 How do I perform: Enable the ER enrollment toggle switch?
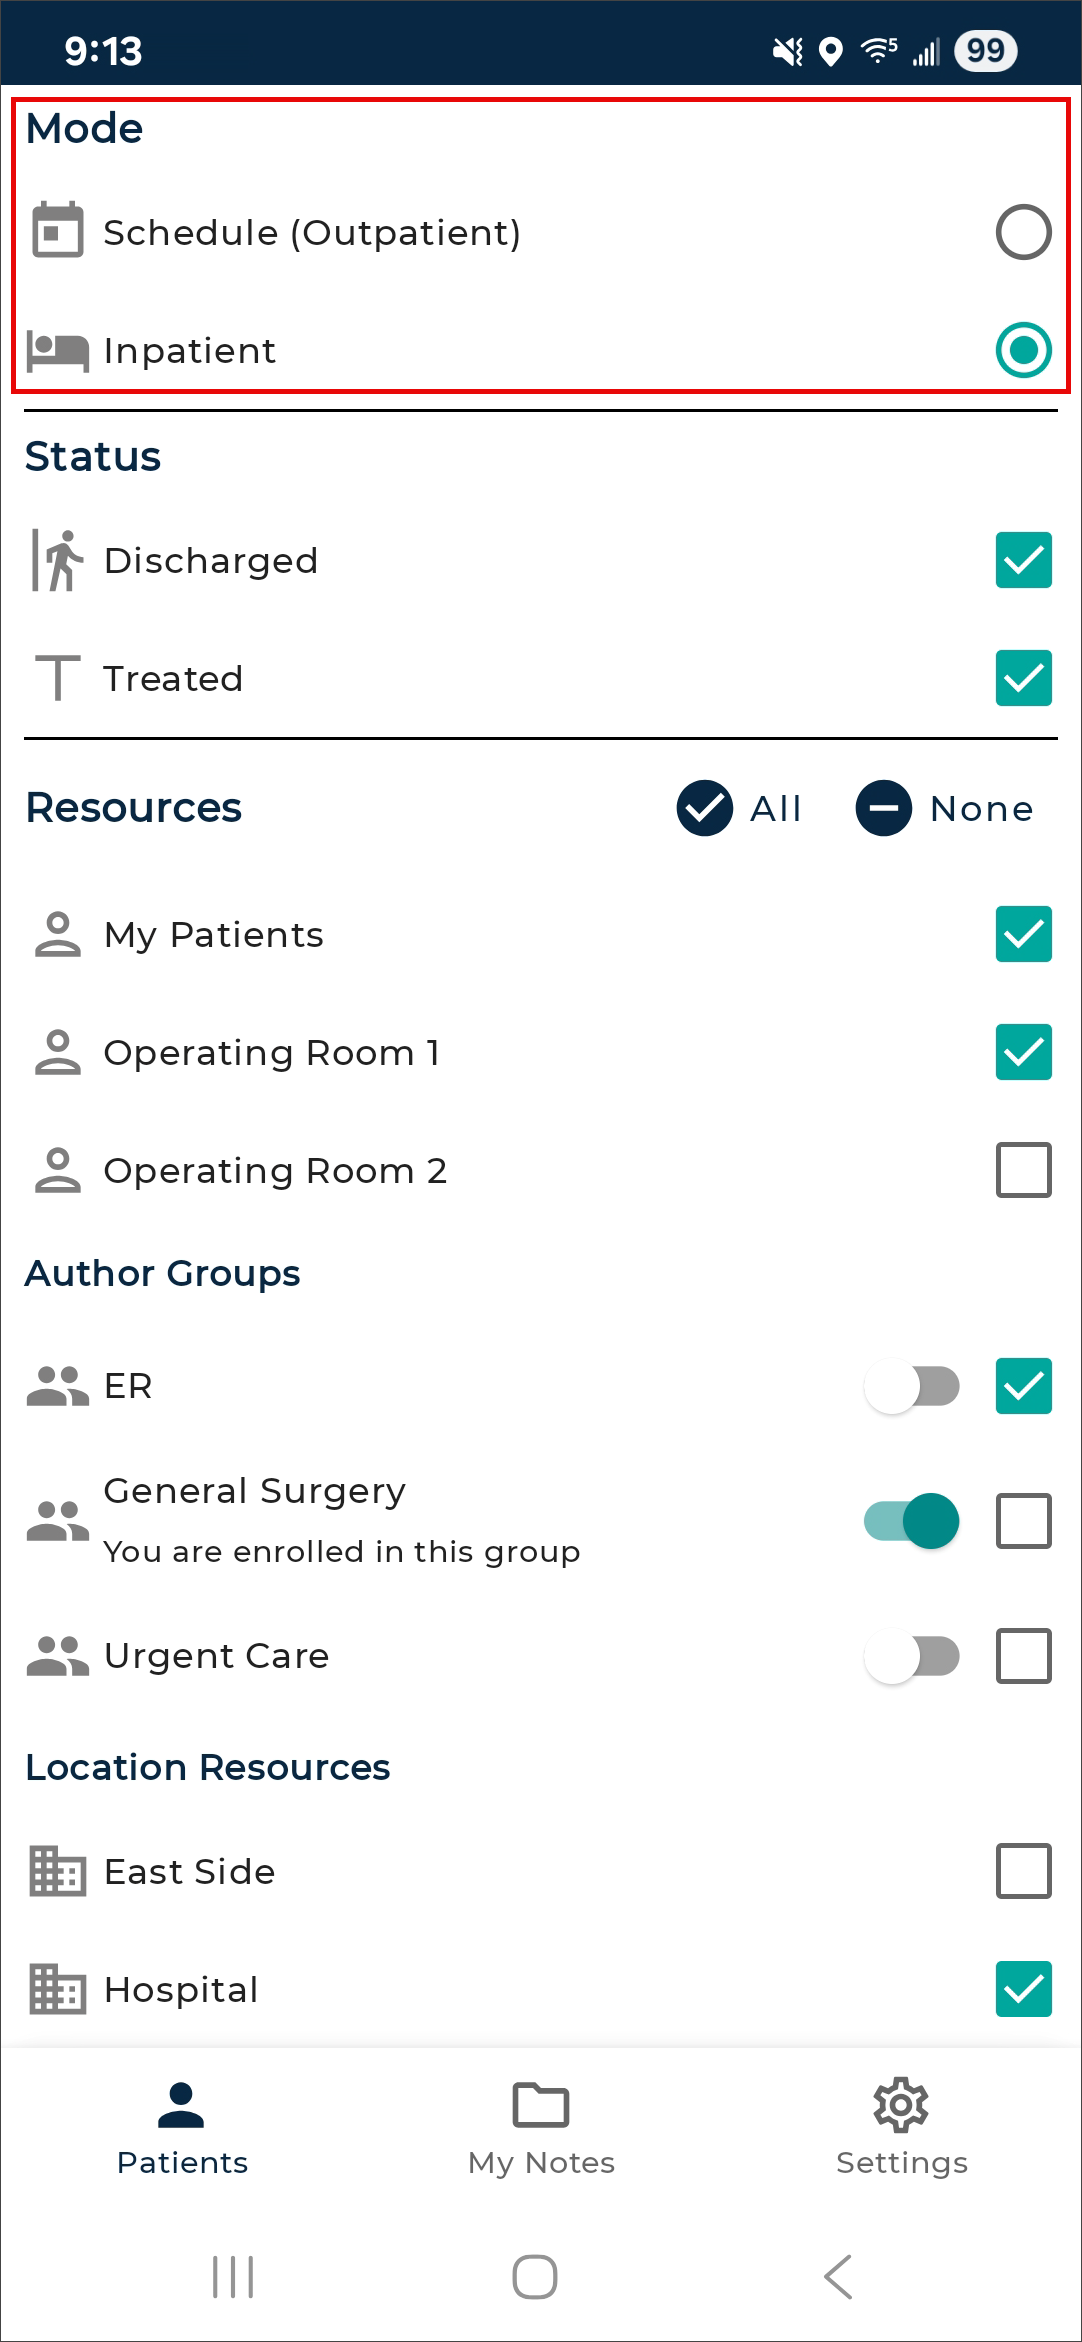point(912,1386)
